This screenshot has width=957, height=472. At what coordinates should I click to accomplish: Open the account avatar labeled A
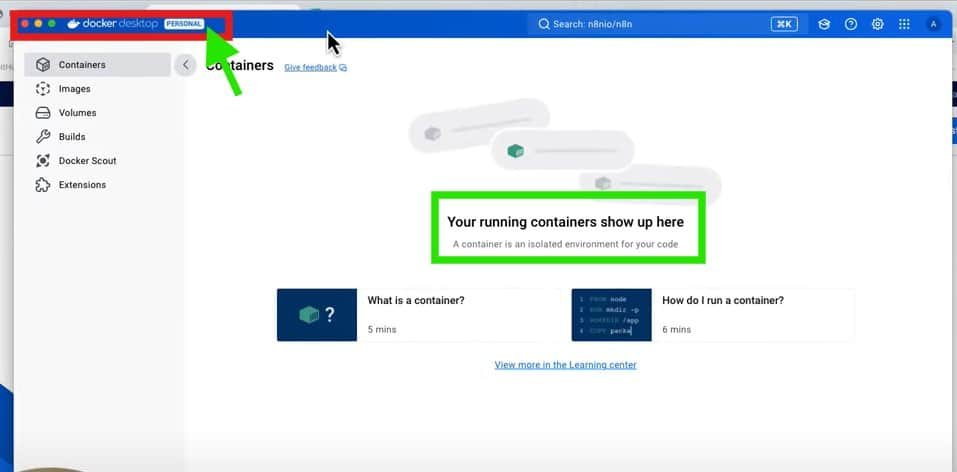(933, 24)
